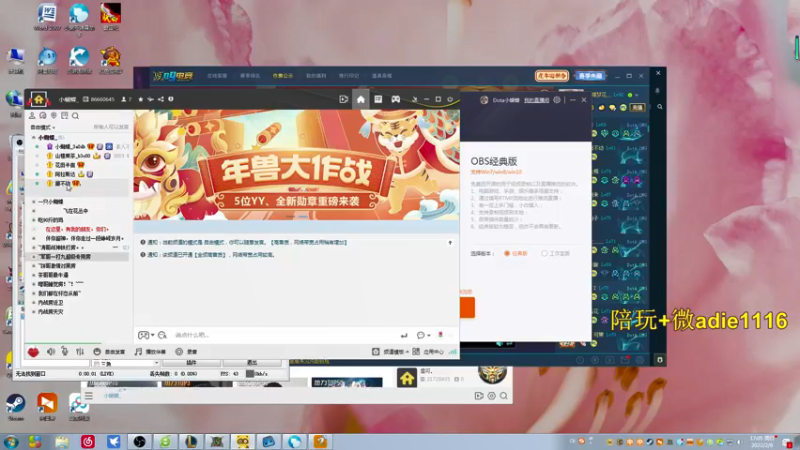Click the free speak mode button
Image resolution: width=800 pixels, height=450 pixels.
pyautogui.click(x=109, y=352)
